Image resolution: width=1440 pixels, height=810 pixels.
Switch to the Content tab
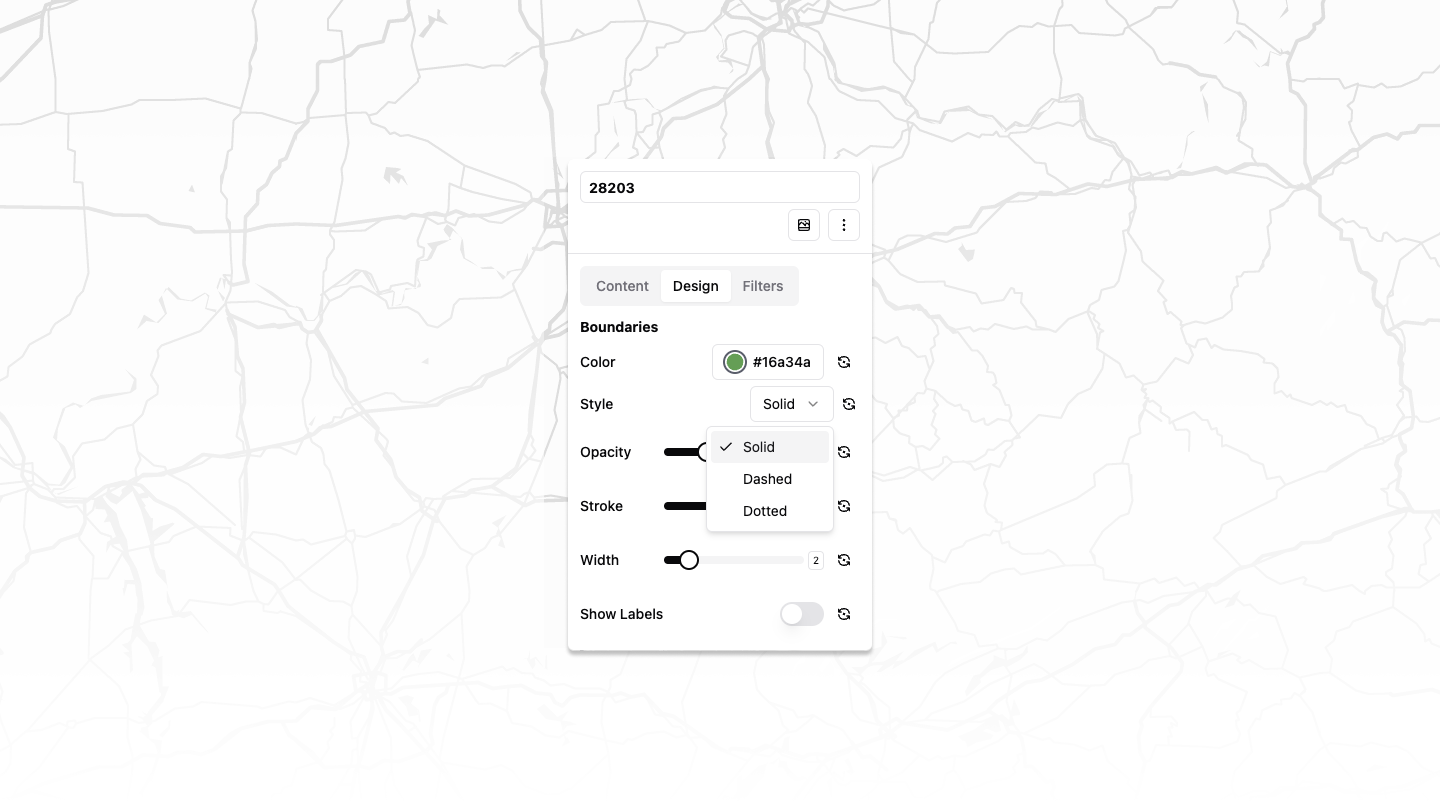pyautogui.click(x=622, y=286)
